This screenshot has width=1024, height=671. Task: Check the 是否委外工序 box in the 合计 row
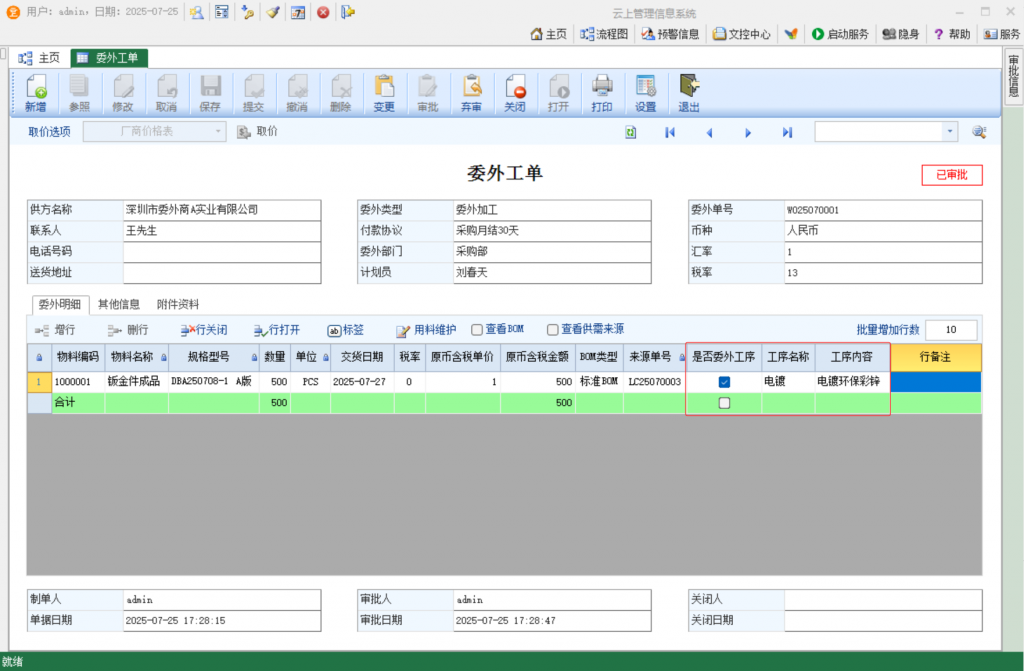tap(724, 403)
